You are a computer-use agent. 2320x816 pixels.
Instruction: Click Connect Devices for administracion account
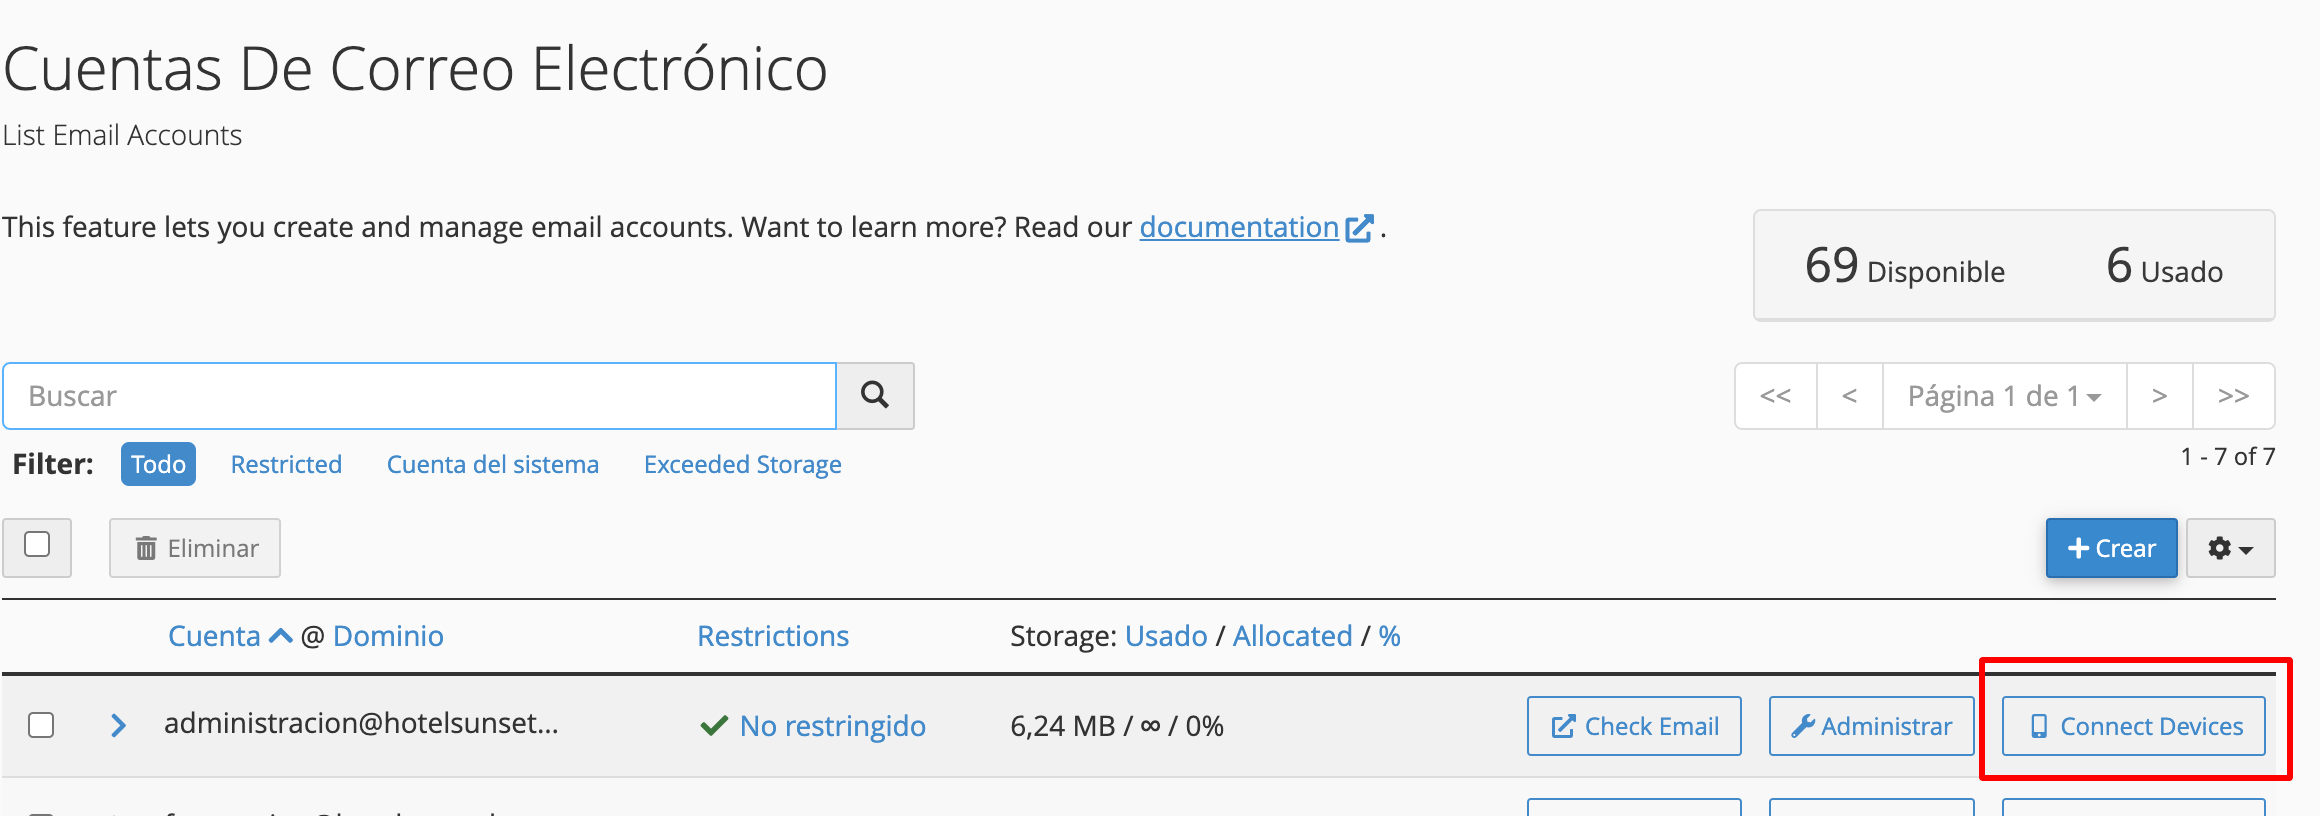click(2133, 726)
